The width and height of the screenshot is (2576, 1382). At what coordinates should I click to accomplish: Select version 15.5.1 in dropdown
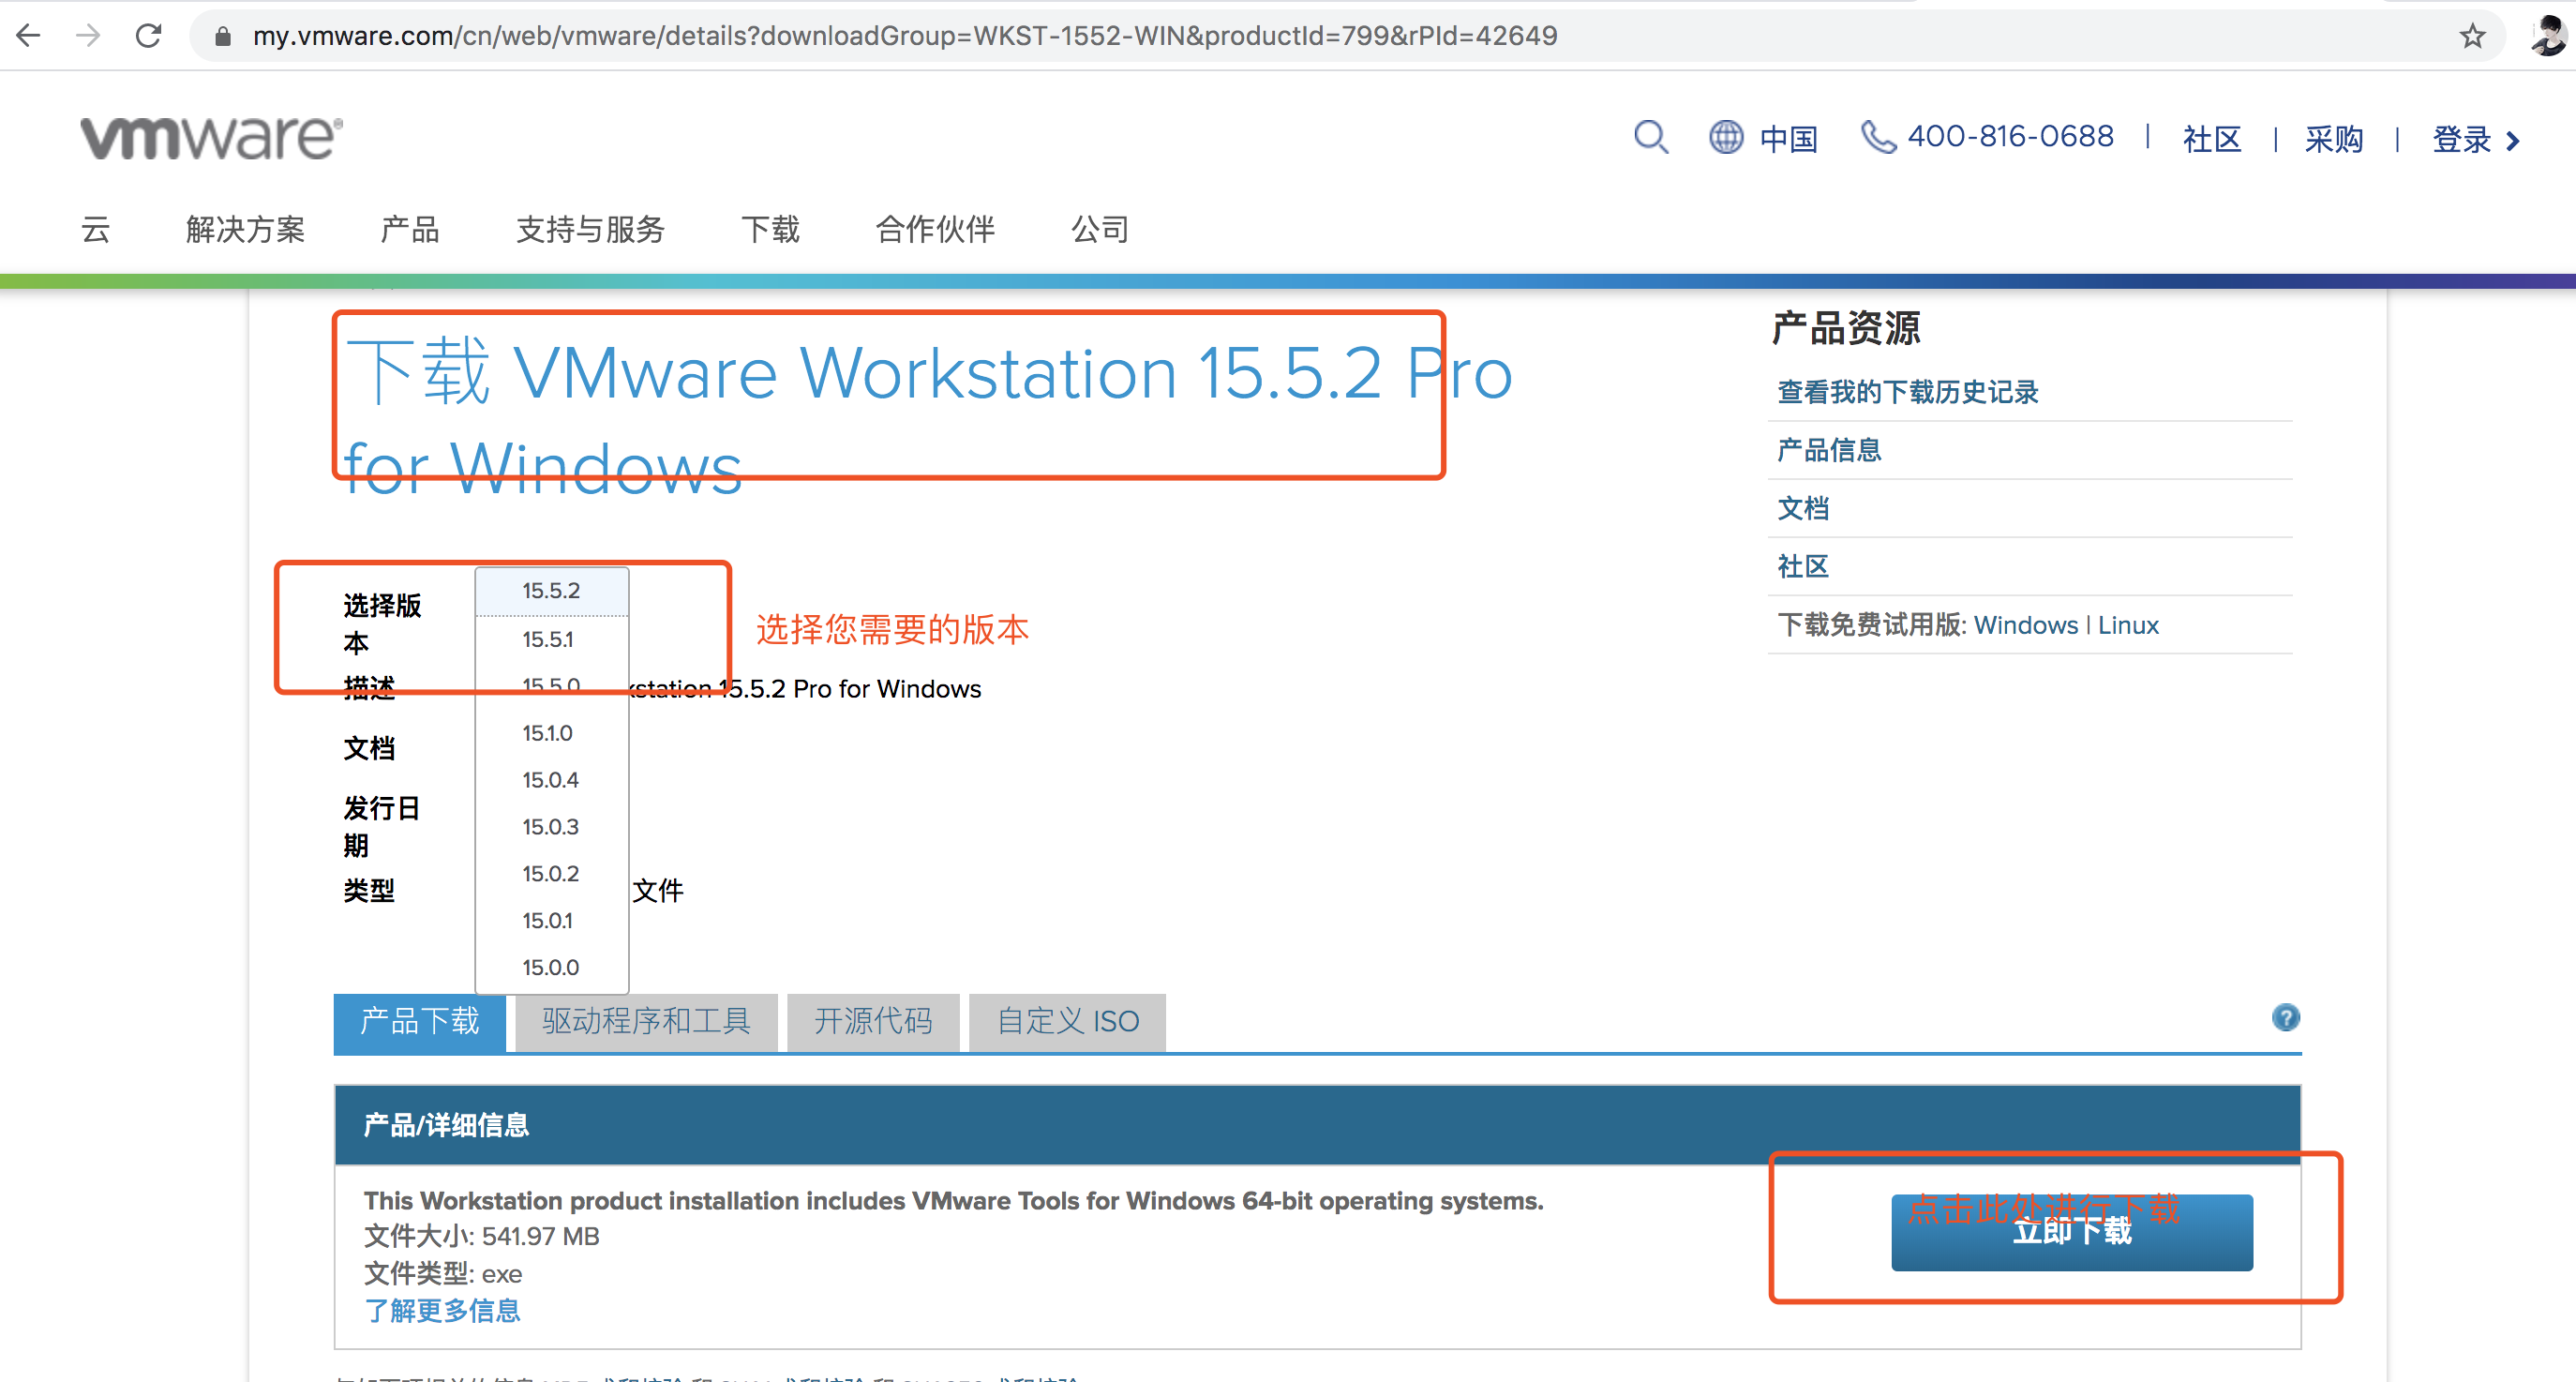click(552, 639)
